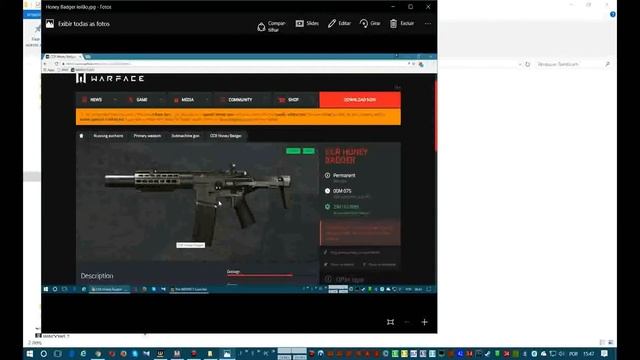Click the POR language indicator

click(573, 354)
